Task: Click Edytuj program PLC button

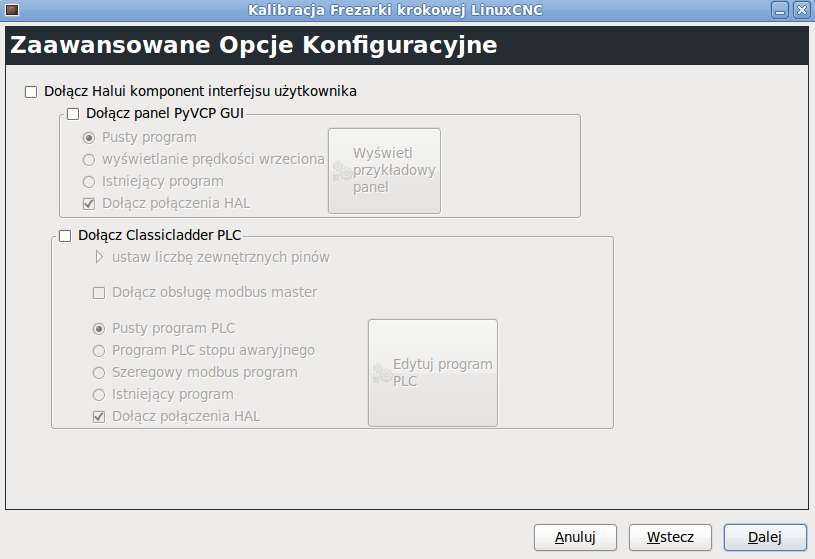Action: (433, 373)
